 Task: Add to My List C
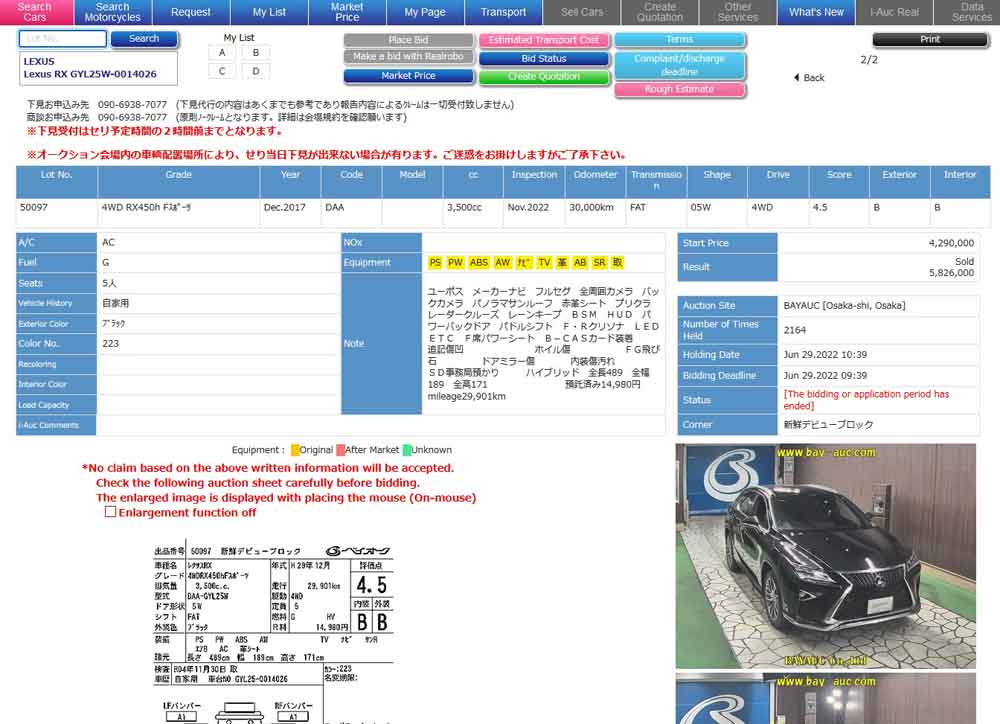pyautogui.click(x=222, y=71)
